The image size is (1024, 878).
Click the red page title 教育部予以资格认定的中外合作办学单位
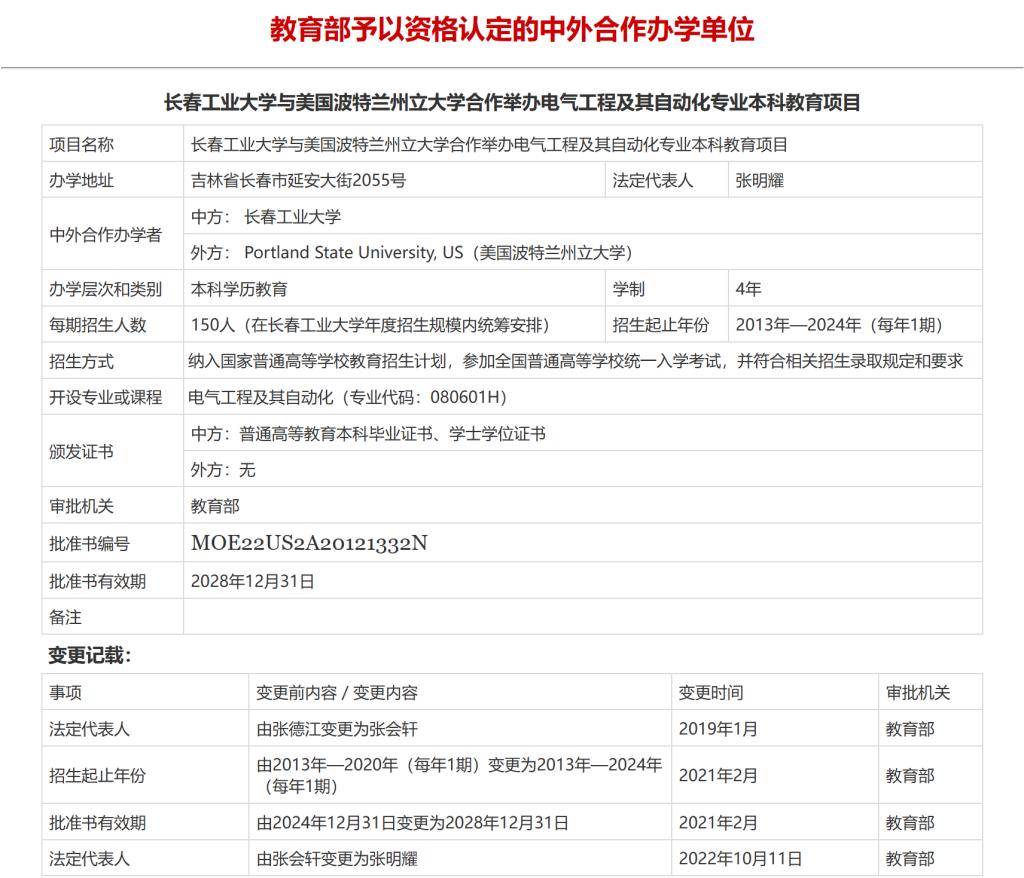click(512, 30)
